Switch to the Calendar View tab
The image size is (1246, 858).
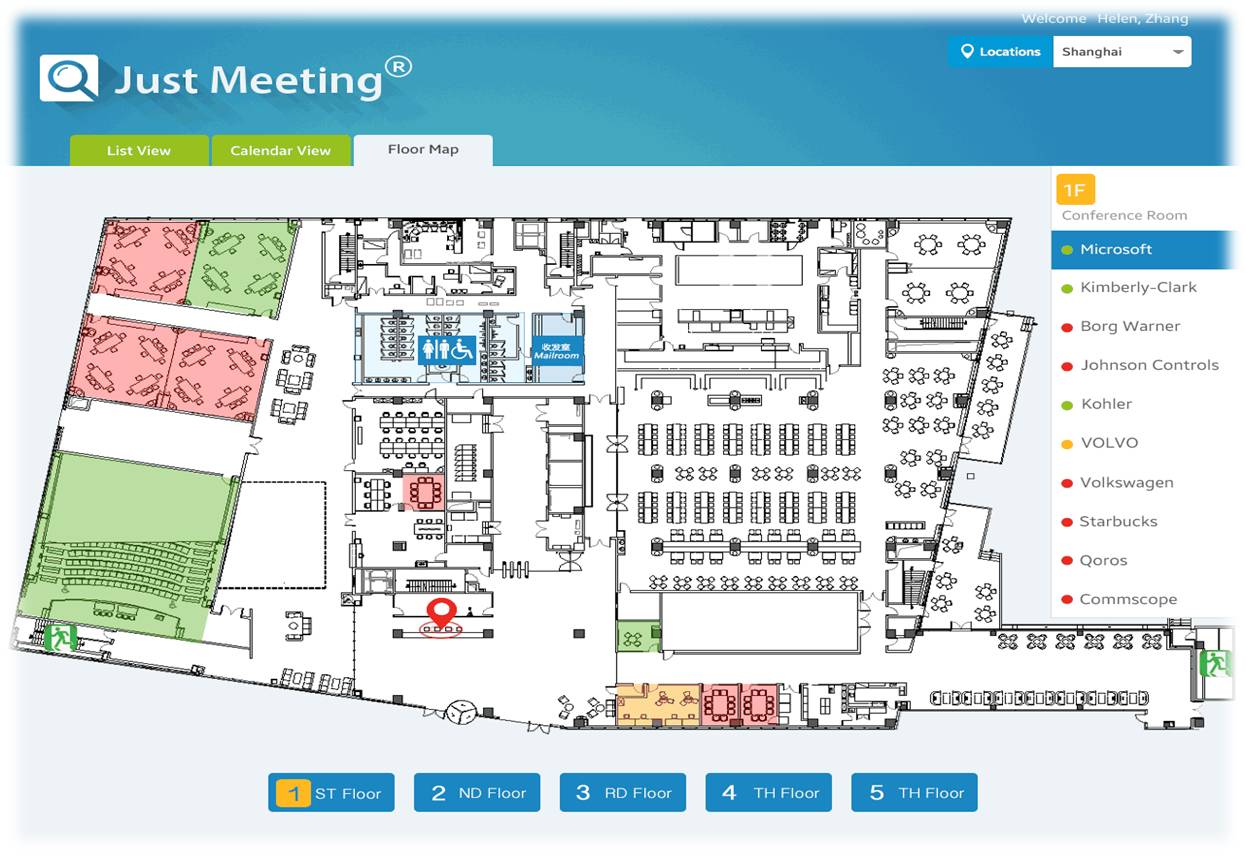click(x=280, y=151)
